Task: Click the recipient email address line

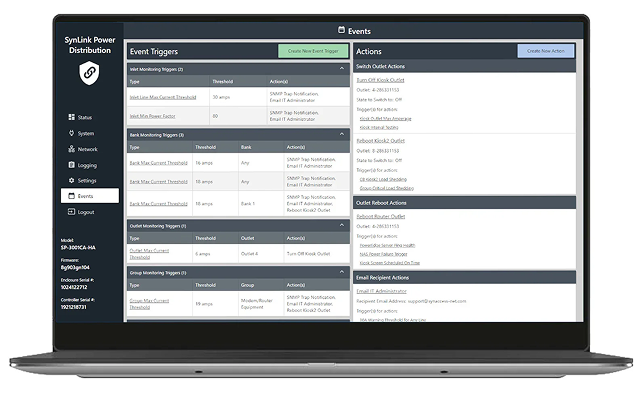Action: point(411,302)
